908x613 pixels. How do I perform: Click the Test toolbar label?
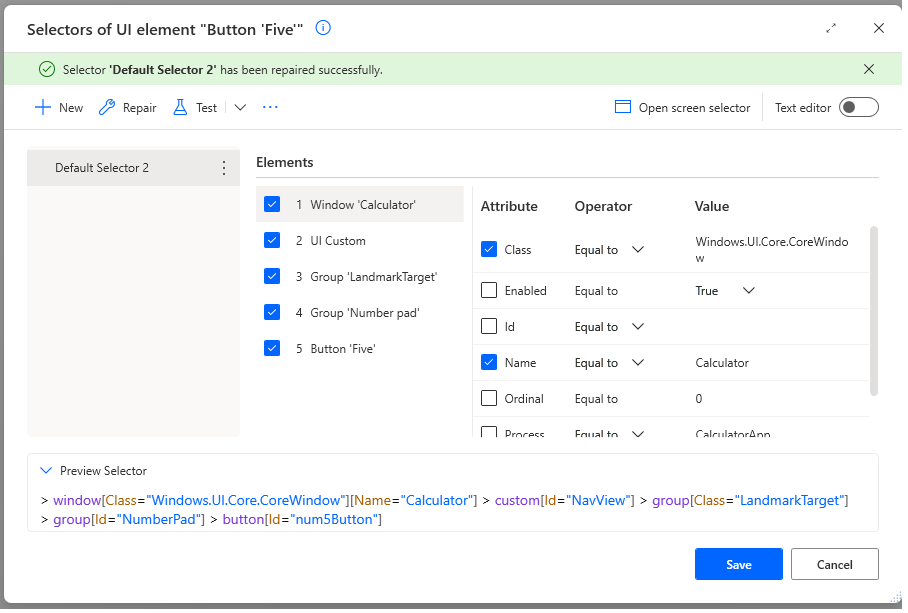(x=206, y=108)
